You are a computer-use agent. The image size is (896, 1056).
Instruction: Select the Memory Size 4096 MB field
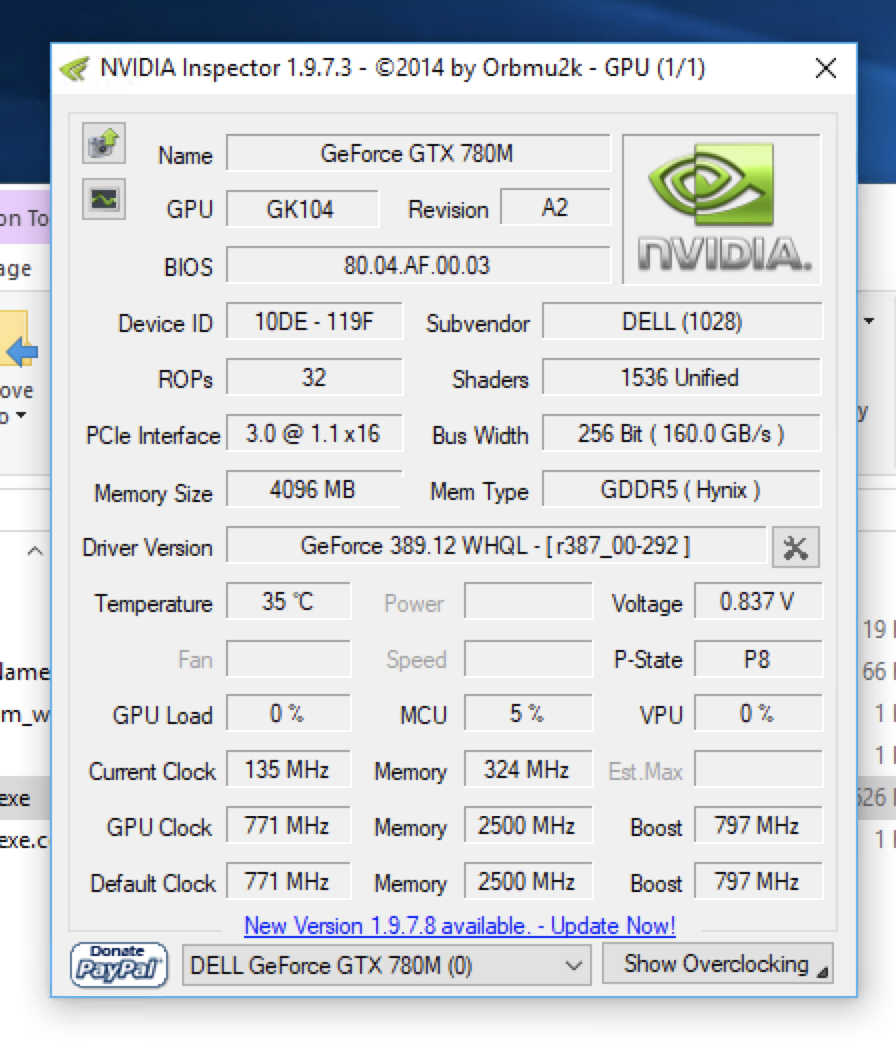pos(314,489)
